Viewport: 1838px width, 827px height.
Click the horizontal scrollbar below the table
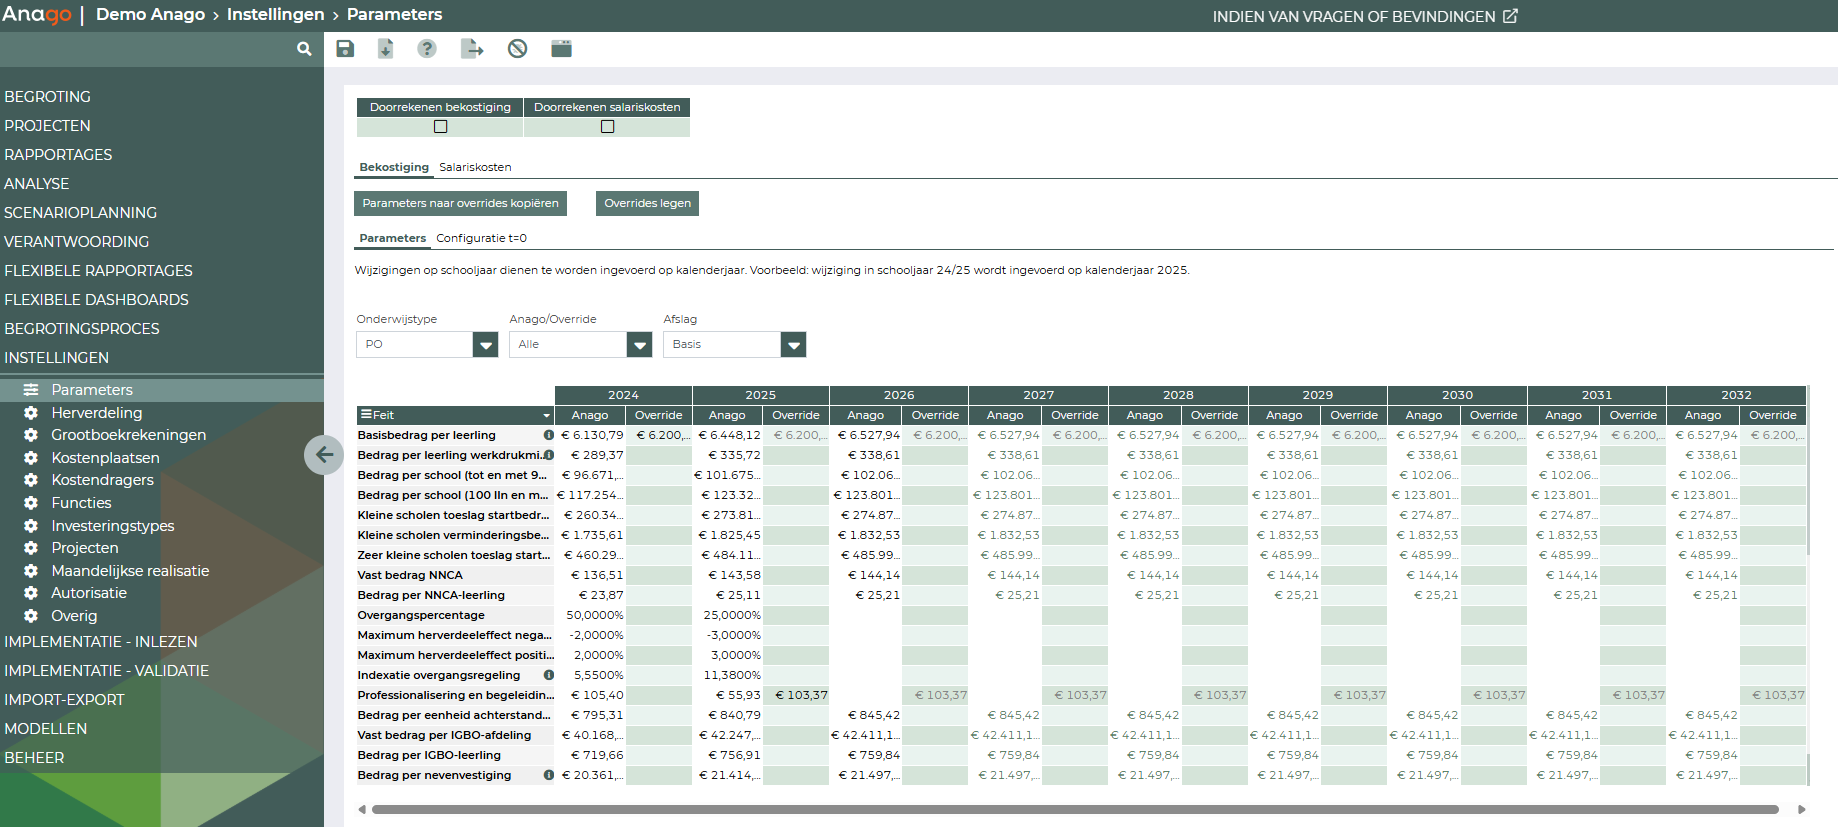[1074, 810]
